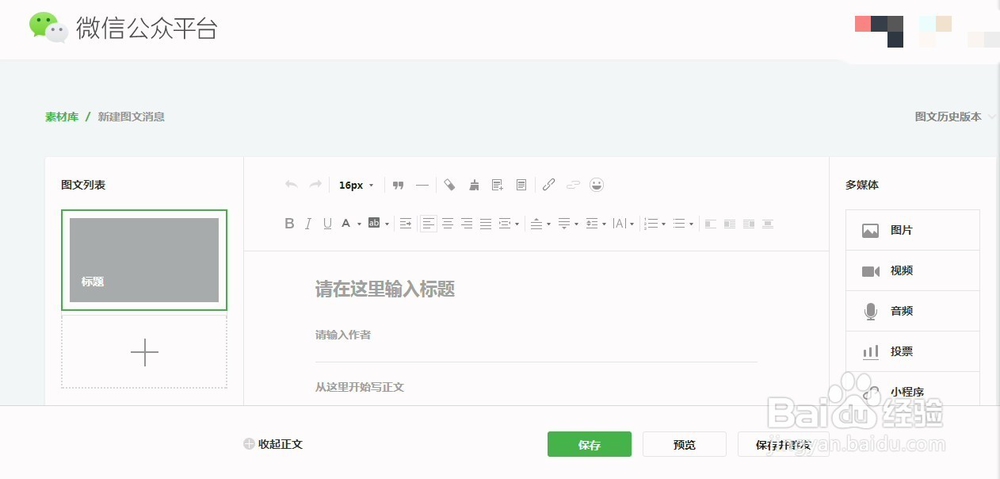Select center text alignment
The height and width of the screenshot is (479, 1000).
coord(448,224)
